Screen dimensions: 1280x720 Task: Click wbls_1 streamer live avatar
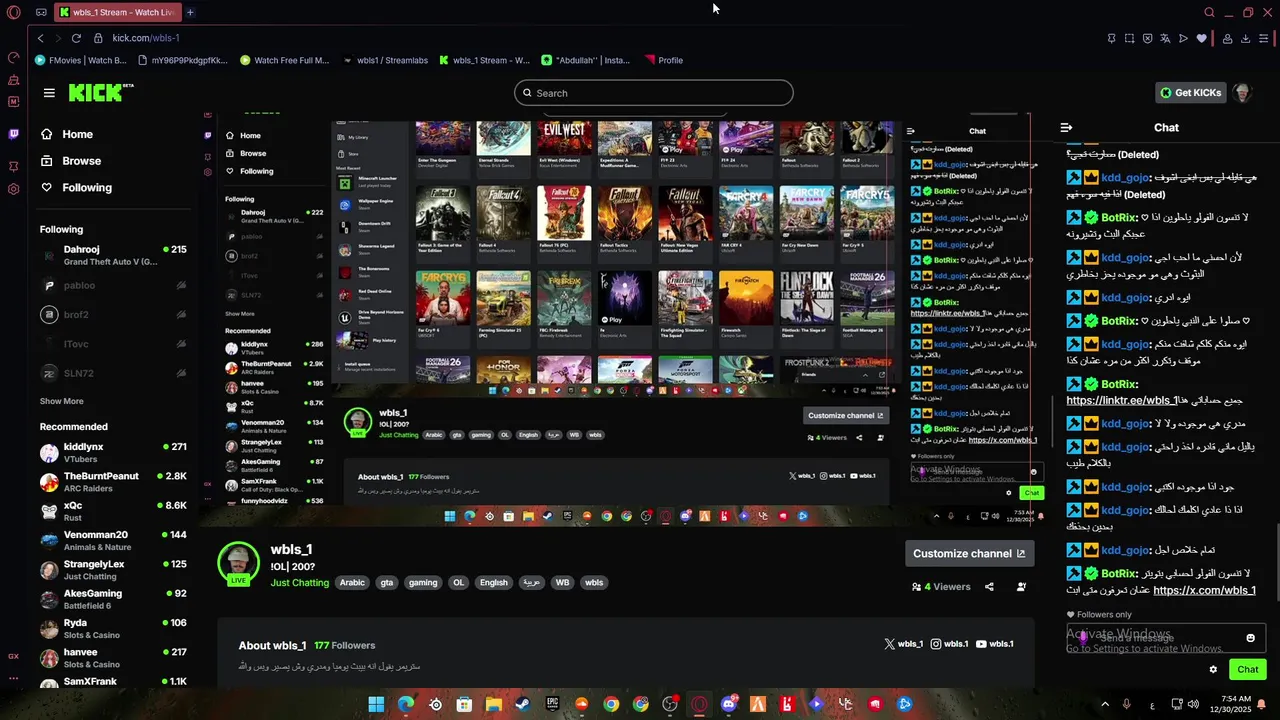pyautogui.click(x=239, y=564)
